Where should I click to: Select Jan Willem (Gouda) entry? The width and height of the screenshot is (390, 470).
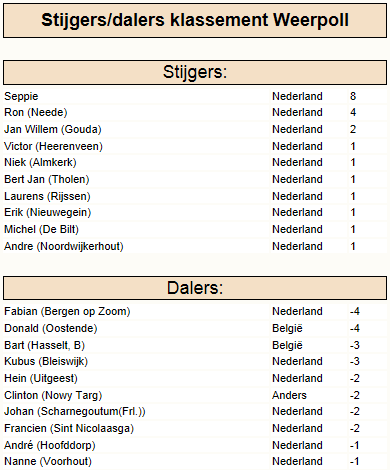(53, 129)
